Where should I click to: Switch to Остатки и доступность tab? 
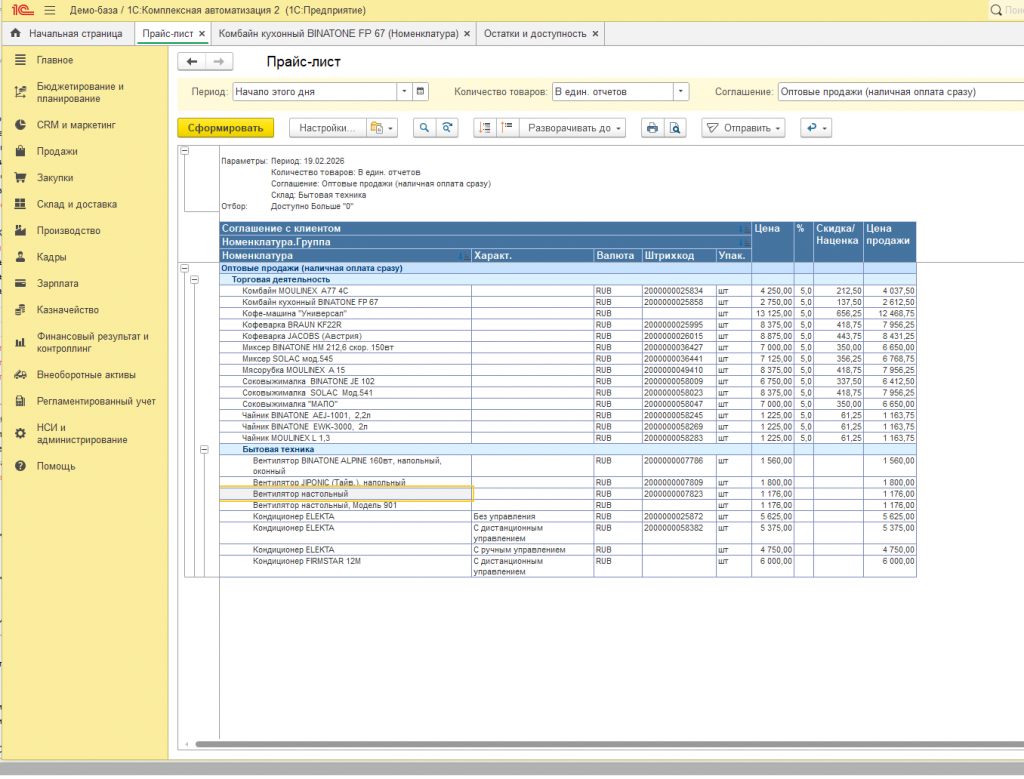(534, 33)
